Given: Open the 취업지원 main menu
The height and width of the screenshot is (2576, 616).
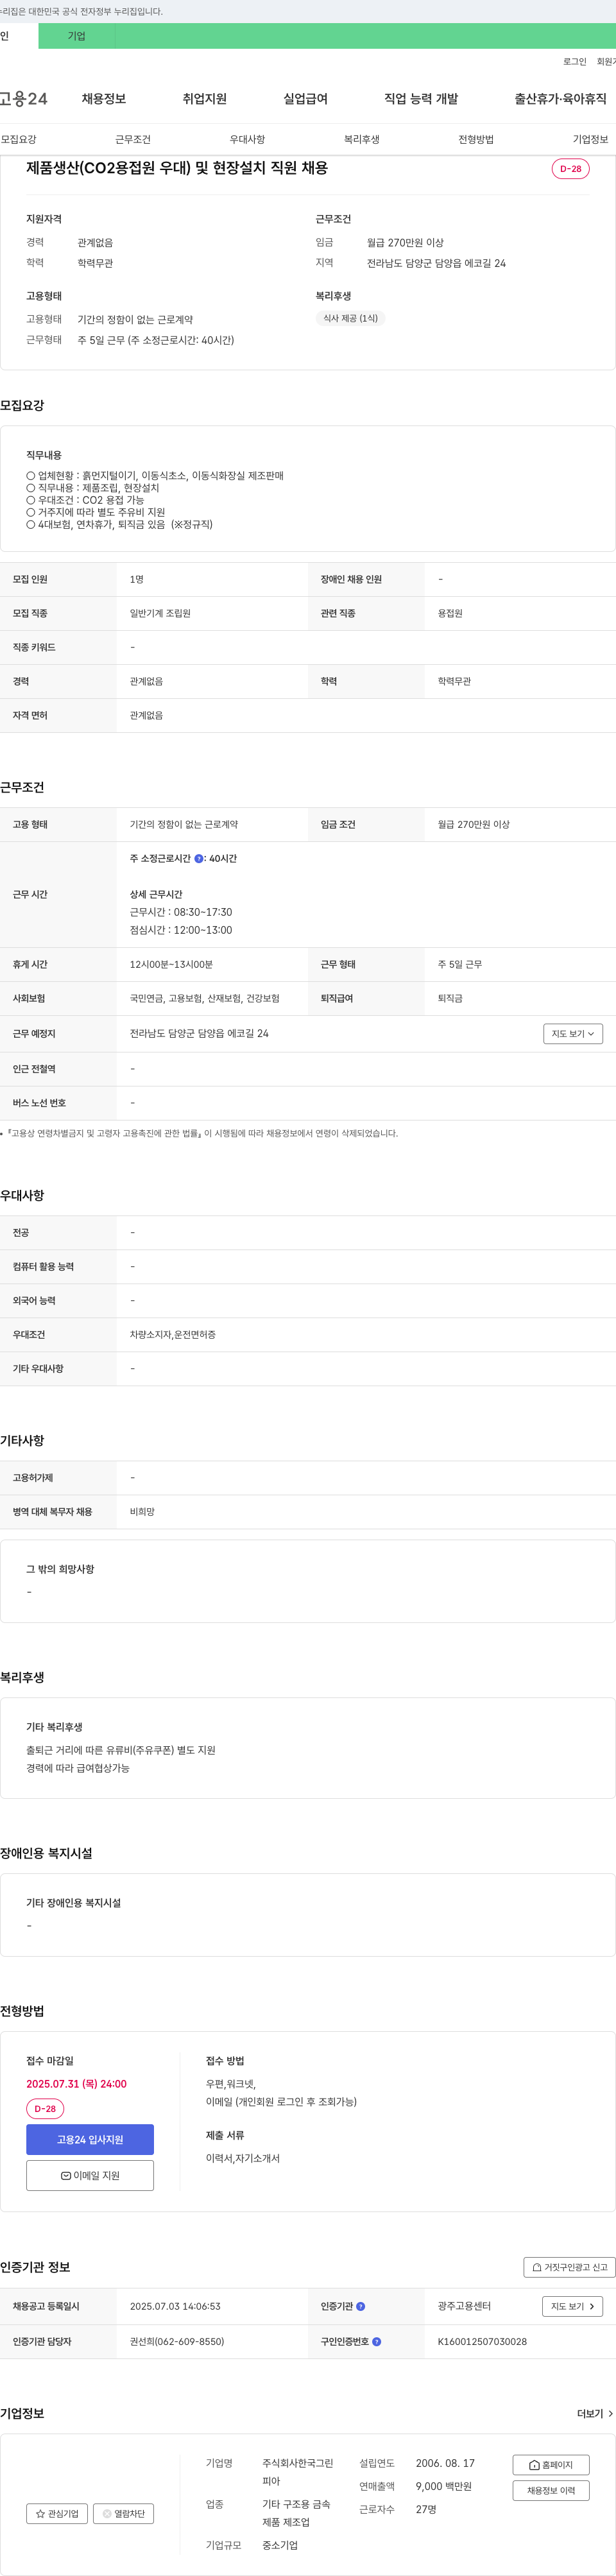Looking at the screenshot, I should coord(204,99).
